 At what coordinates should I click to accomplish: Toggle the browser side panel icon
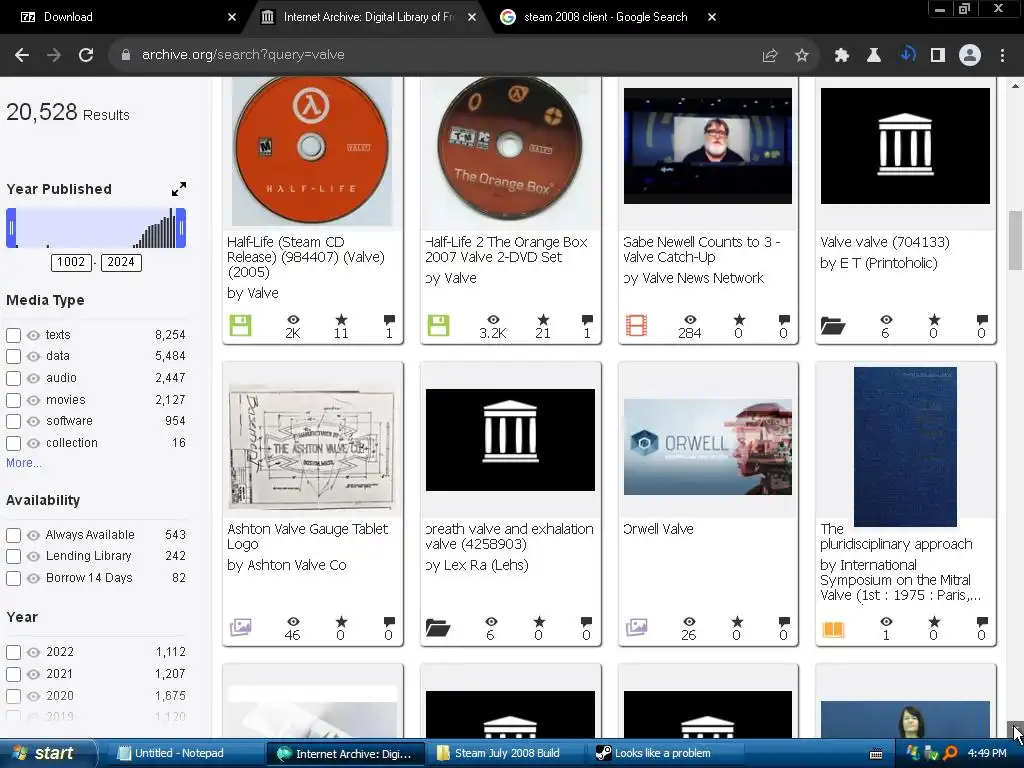tap(938, 56)
